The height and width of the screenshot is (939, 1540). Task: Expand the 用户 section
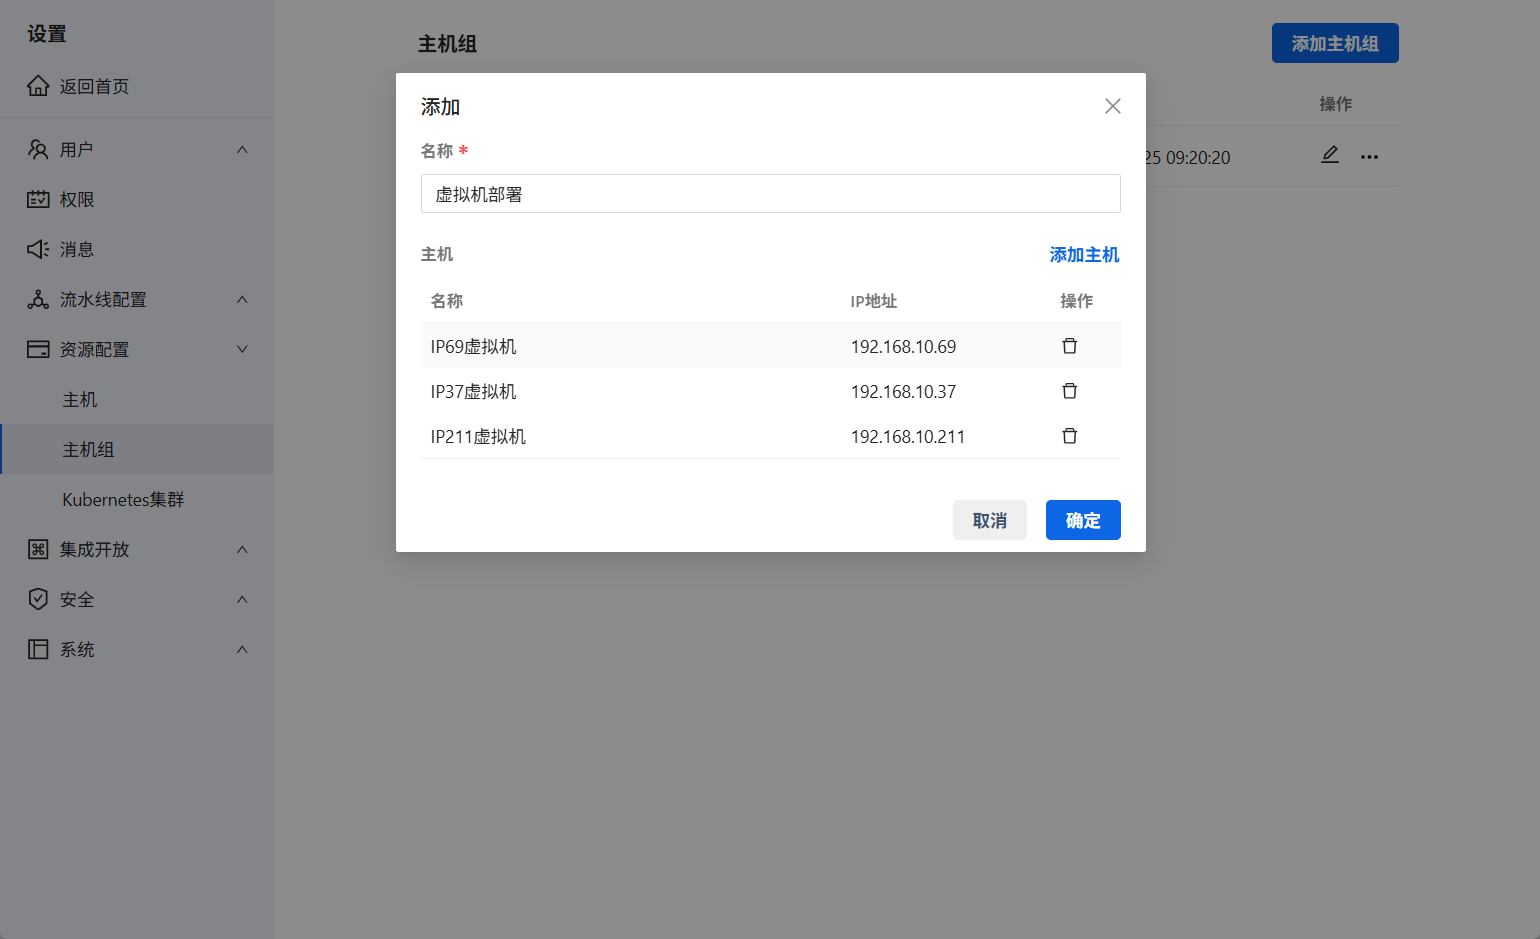click(x=241, y=148)
